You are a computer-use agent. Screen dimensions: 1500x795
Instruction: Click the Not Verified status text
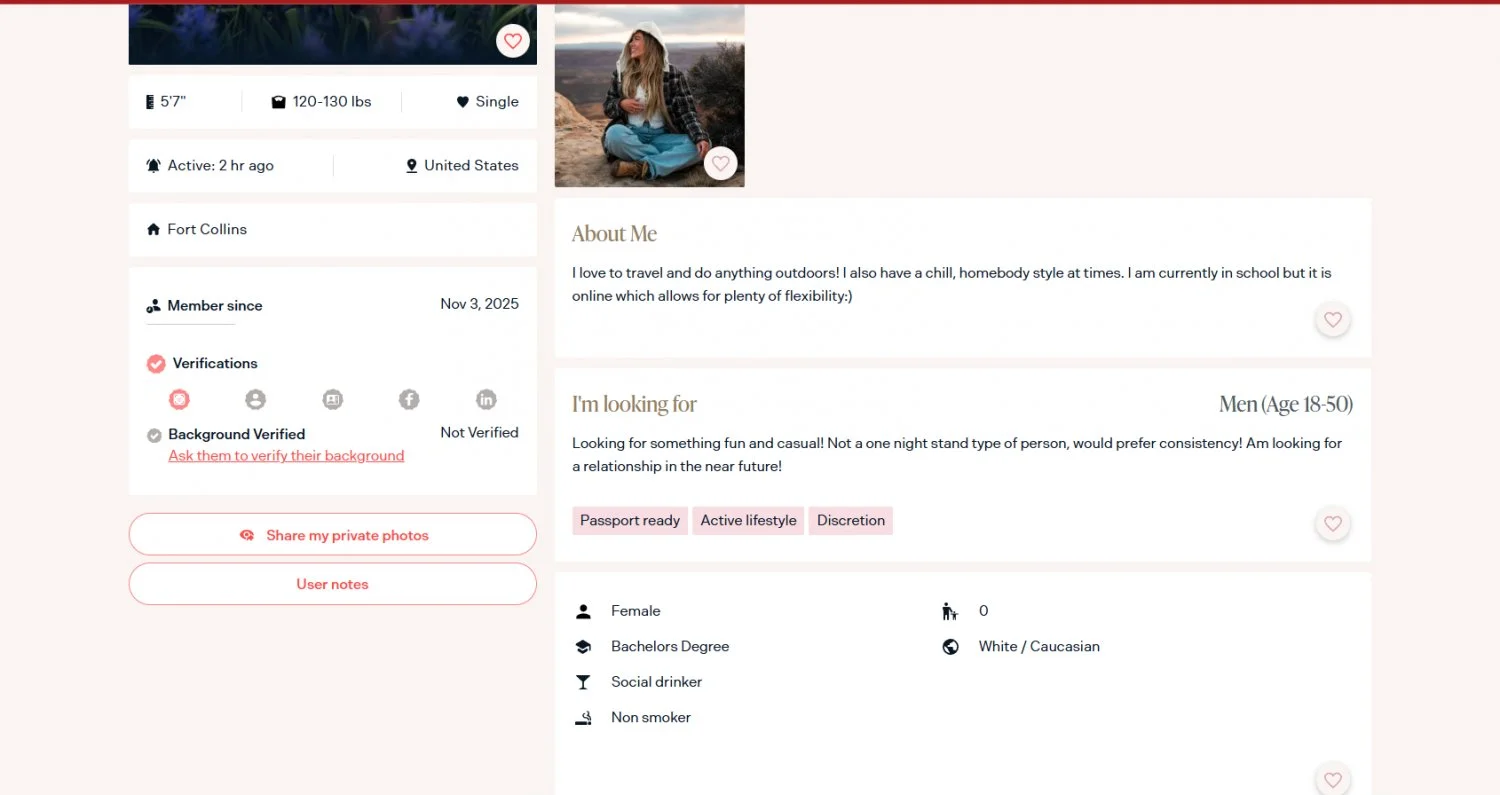[x=479, y=433]
